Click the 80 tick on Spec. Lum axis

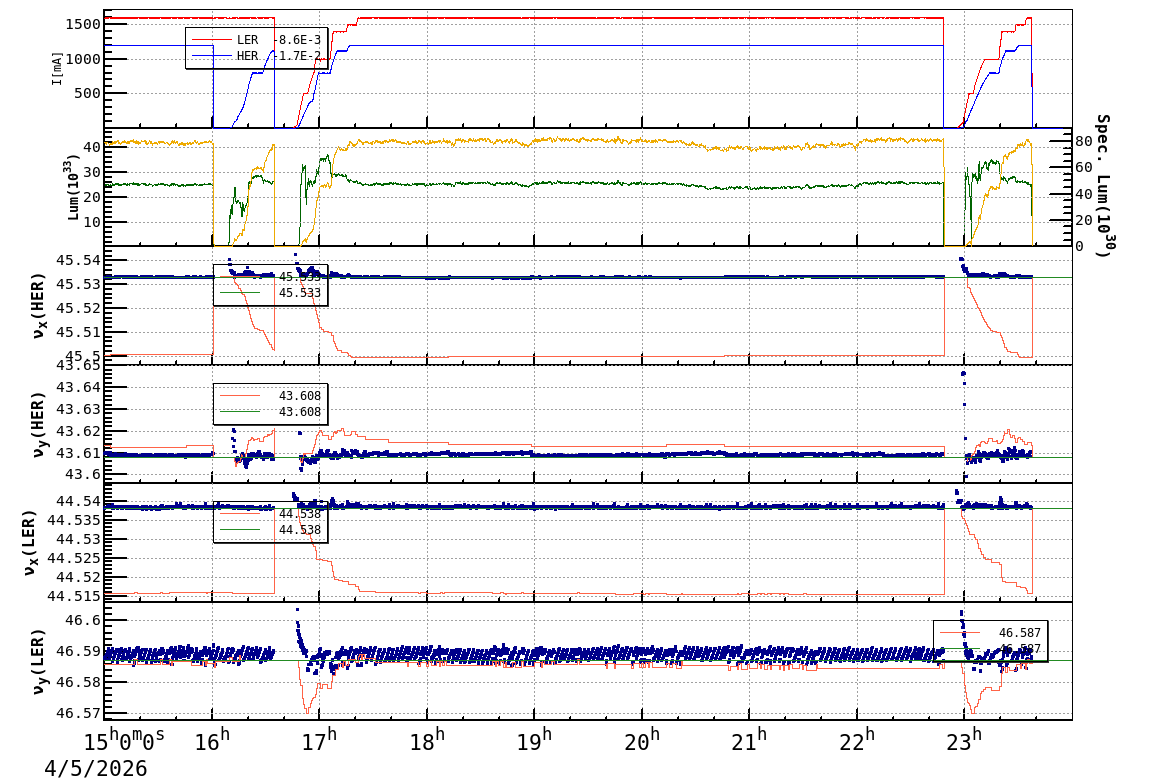coord(1084,141)
